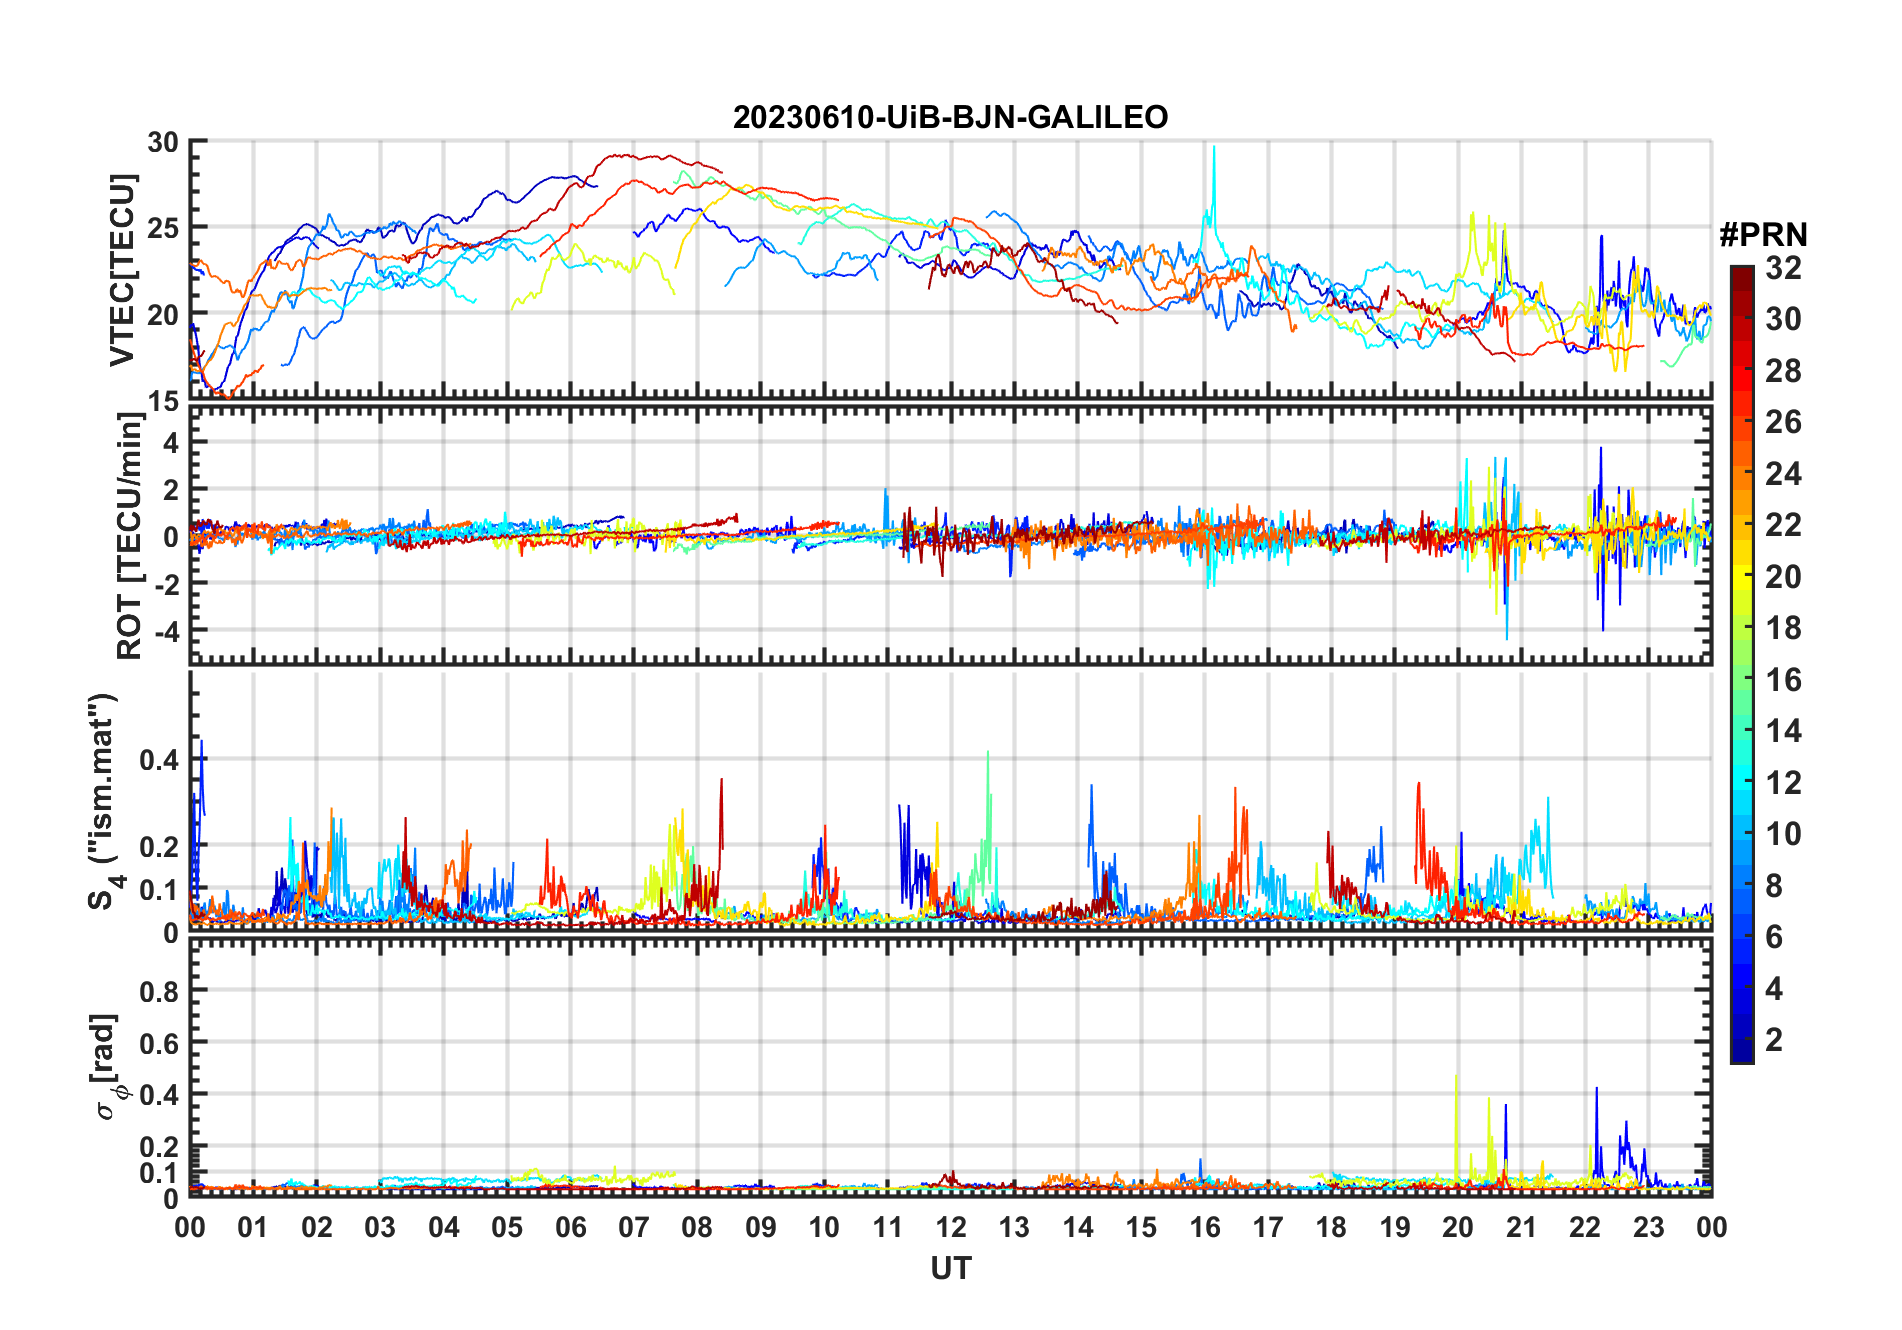Select hour label 15 on UT axis
Viewport: 1902px width, 1330px height.
click(x=1141, y=1227)
